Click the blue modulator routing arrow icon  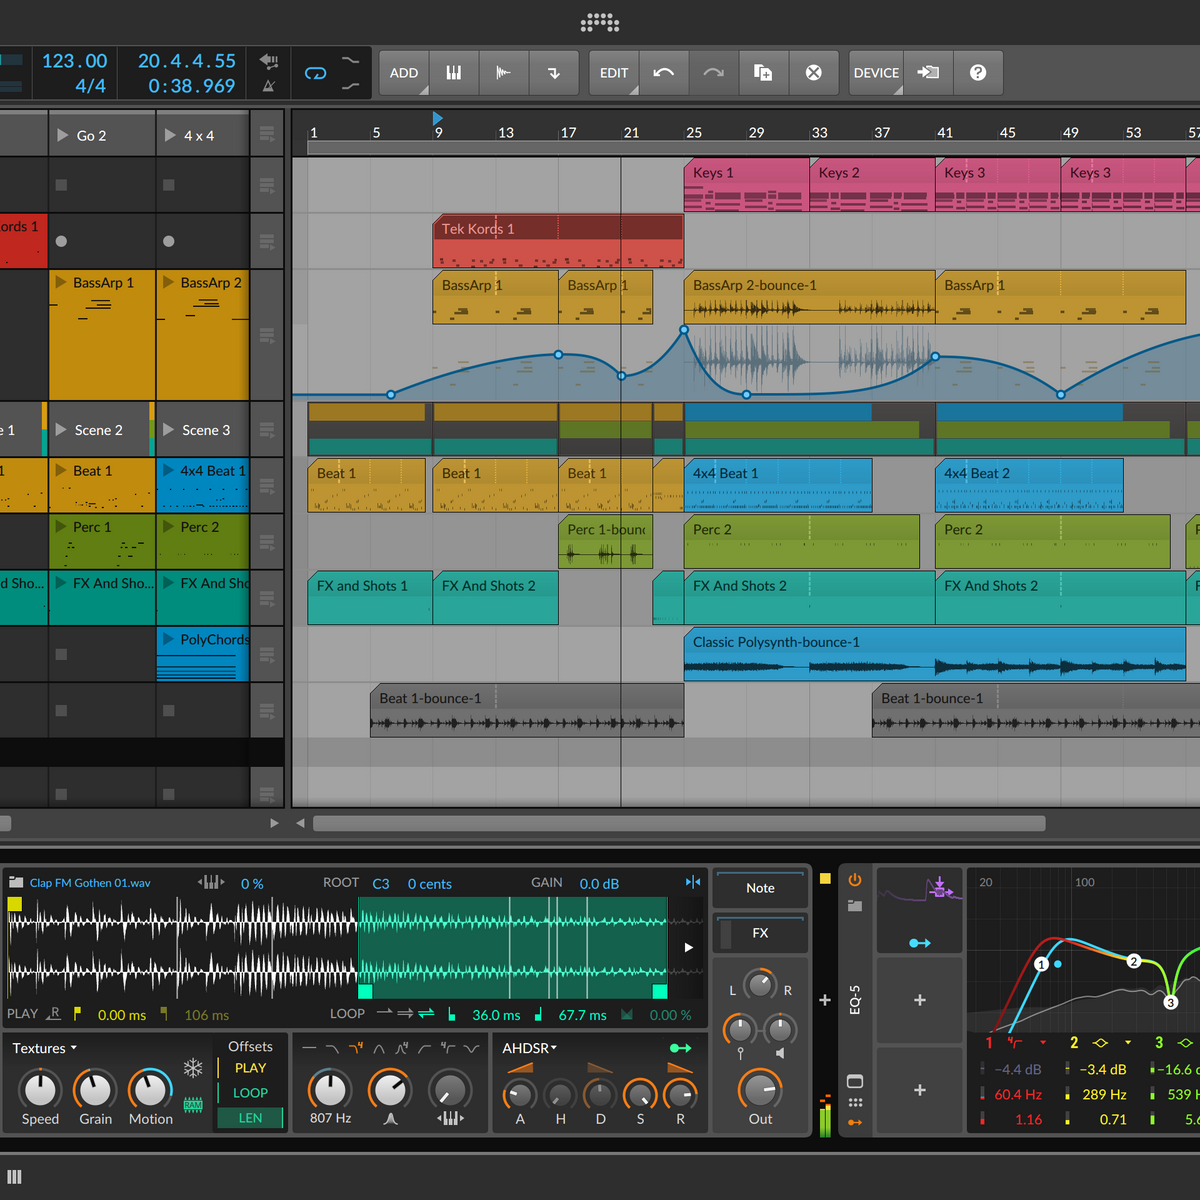point(920,943)
